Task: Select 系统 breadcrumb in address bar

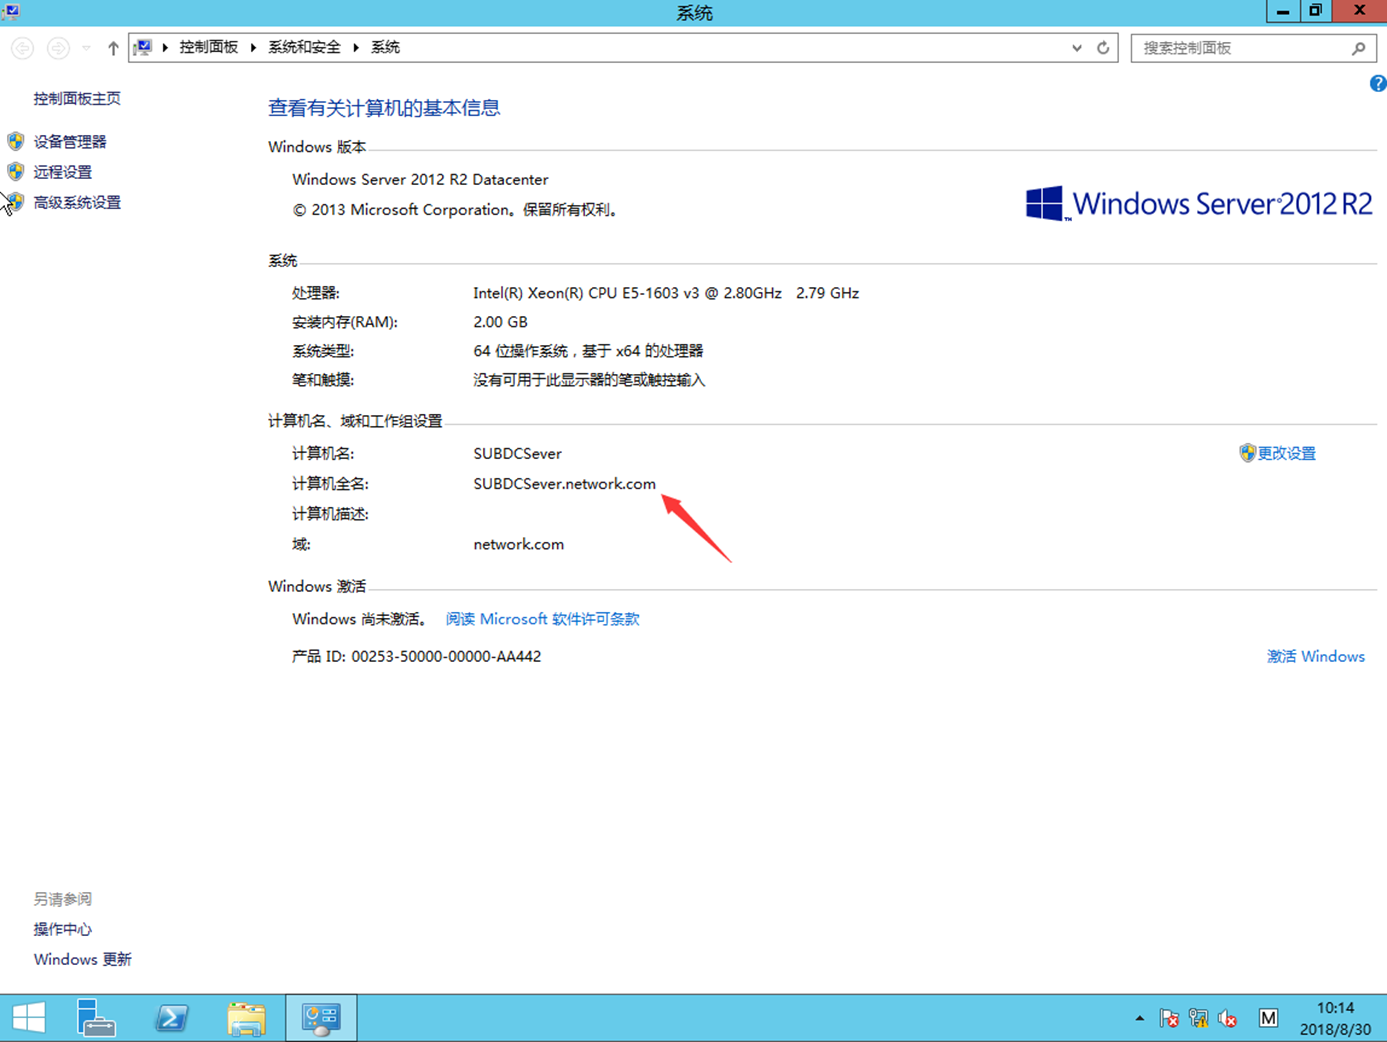Action: 385,47
